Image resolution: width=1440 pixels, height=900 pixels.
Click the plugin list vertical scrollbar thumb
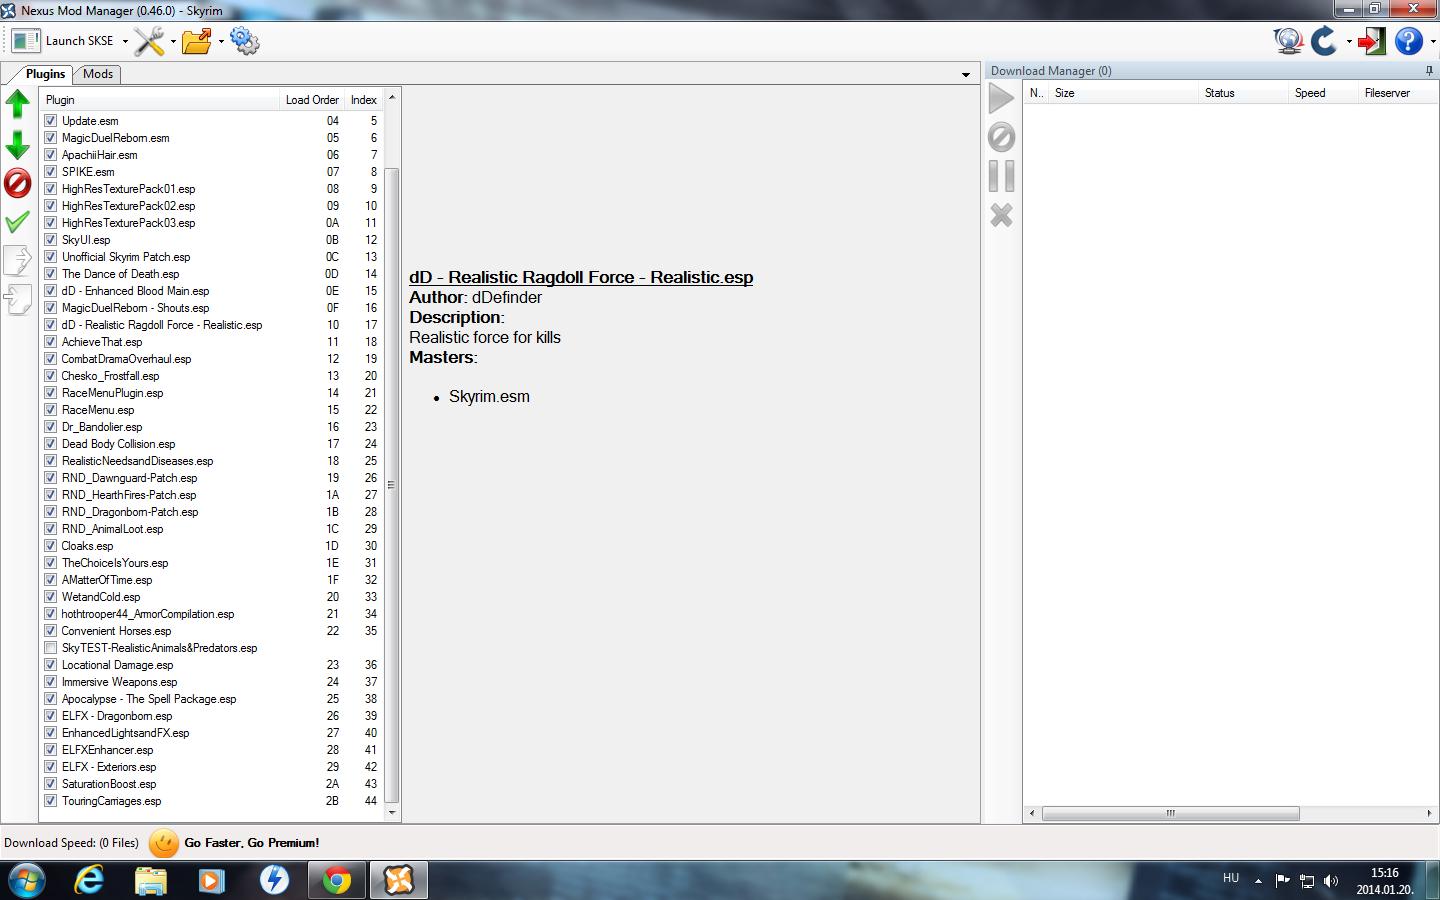tap(392, 485)
